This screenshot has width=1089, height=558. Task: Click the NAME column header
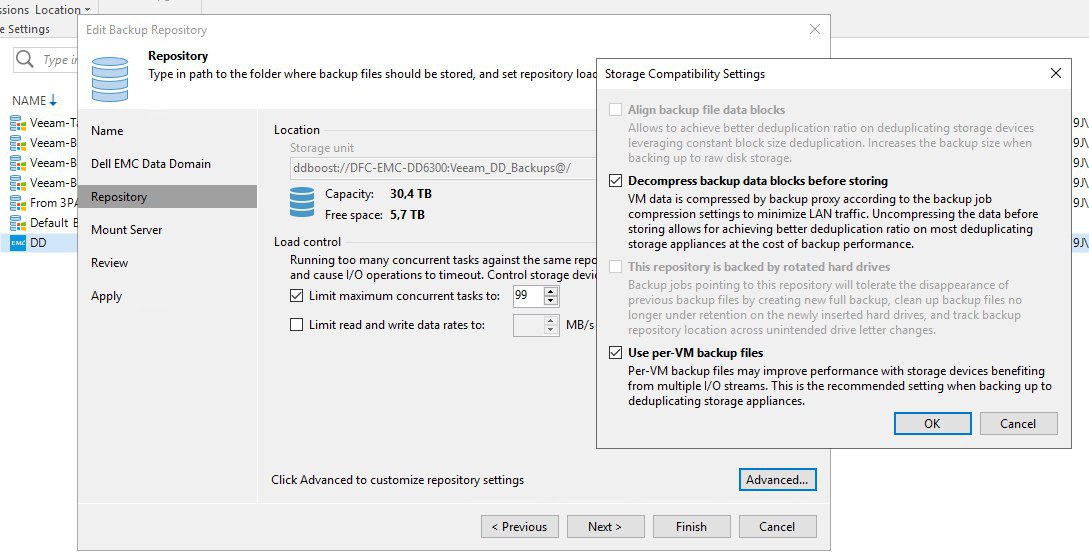click(29, 101)
